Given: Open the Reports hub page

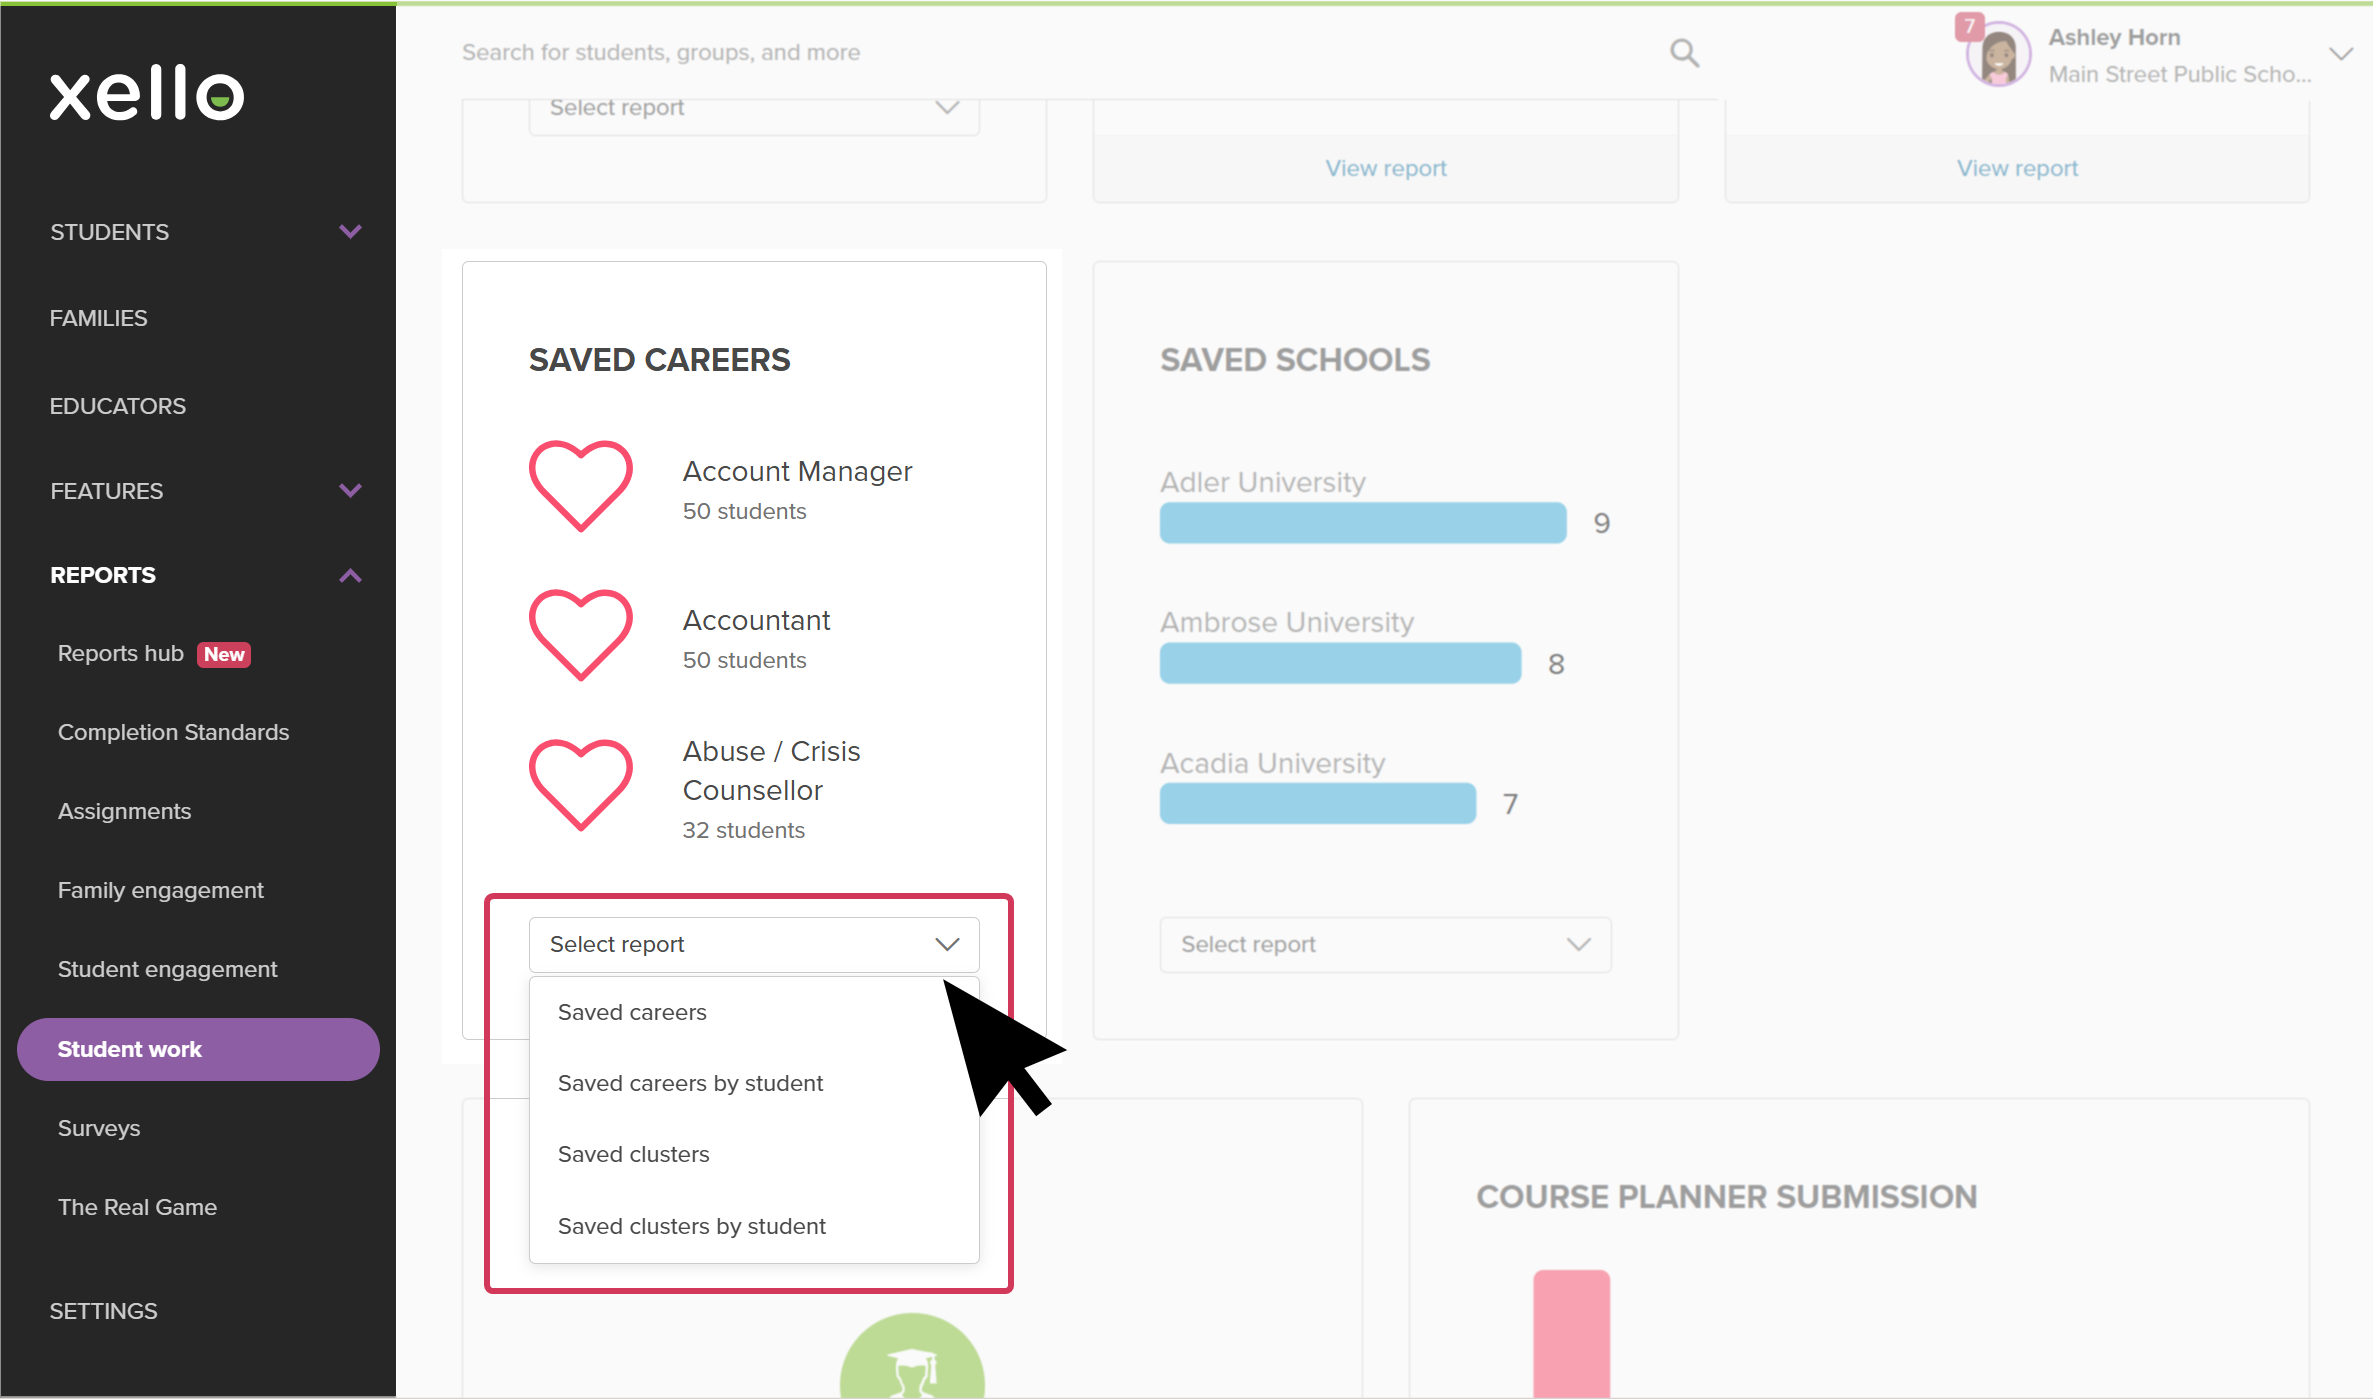Looking at the screenshot, I should click(121, 654).
